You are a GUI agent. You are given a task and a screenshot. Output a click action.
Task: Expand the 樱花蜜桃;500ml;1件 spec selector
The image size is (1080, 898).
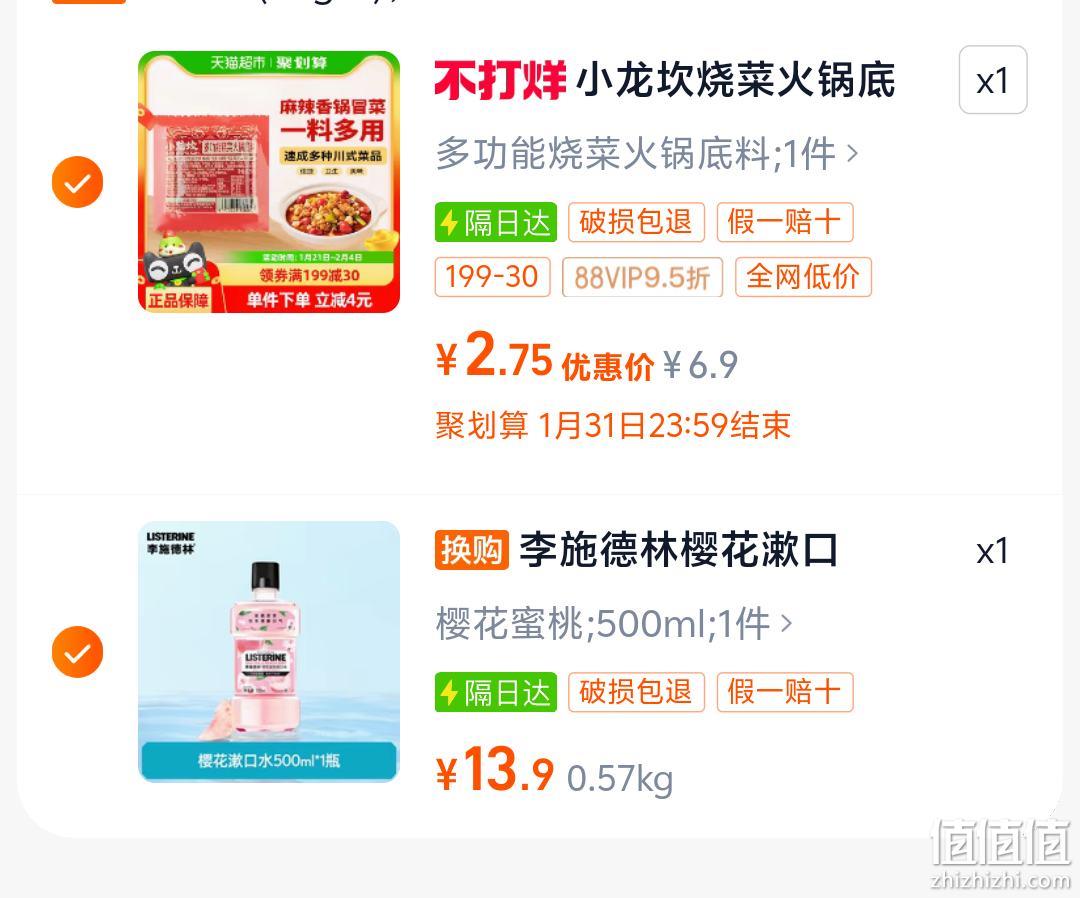[614, 623]
